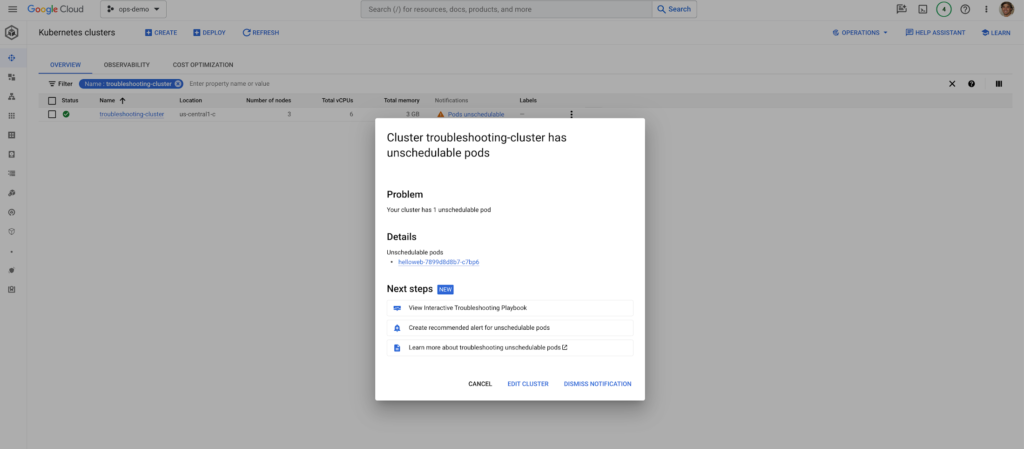Open the hamburger navigation menu

[x=12, y=9]
